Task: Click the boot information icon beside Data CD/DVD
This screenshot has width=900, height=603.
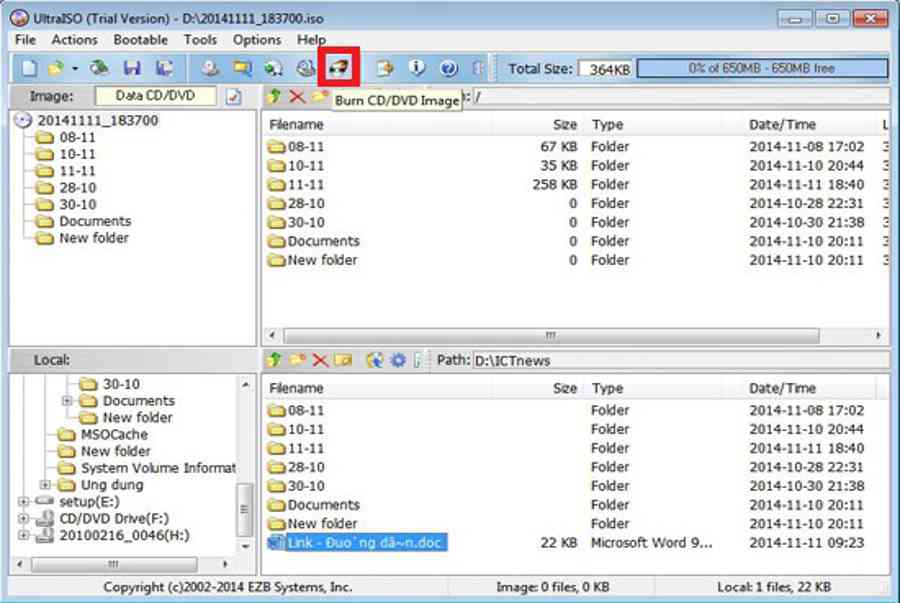Action: coord(234,96)
